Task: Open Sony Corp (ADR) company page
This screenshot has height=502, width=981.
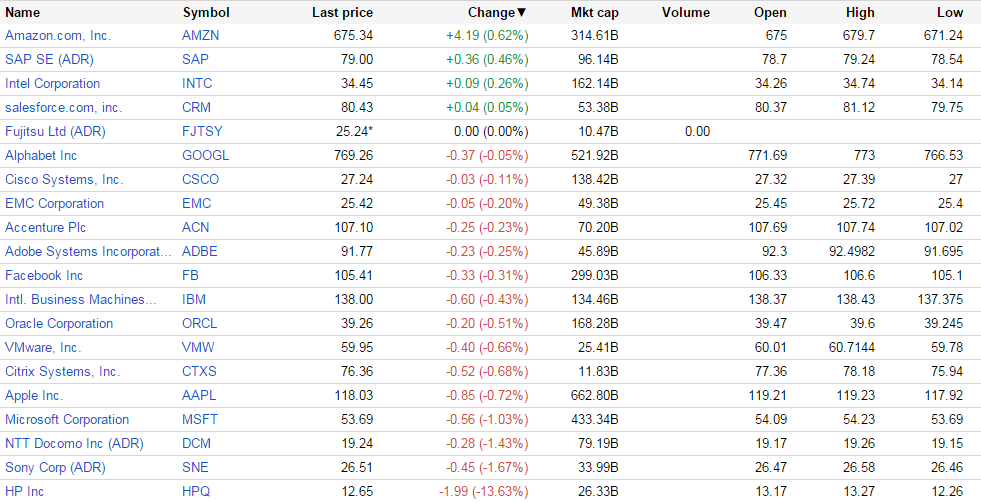Action: coord(56,467)
